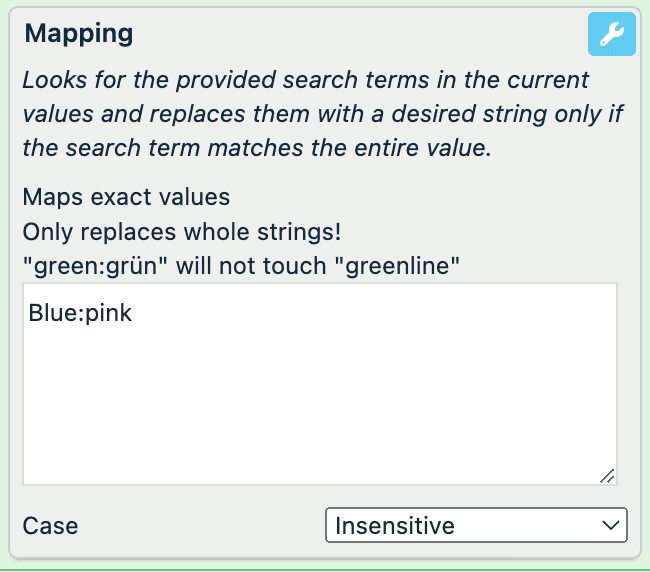Click the text area resize handle
Viewport: 650px width, 572px height.
click(x=606, y=476)
